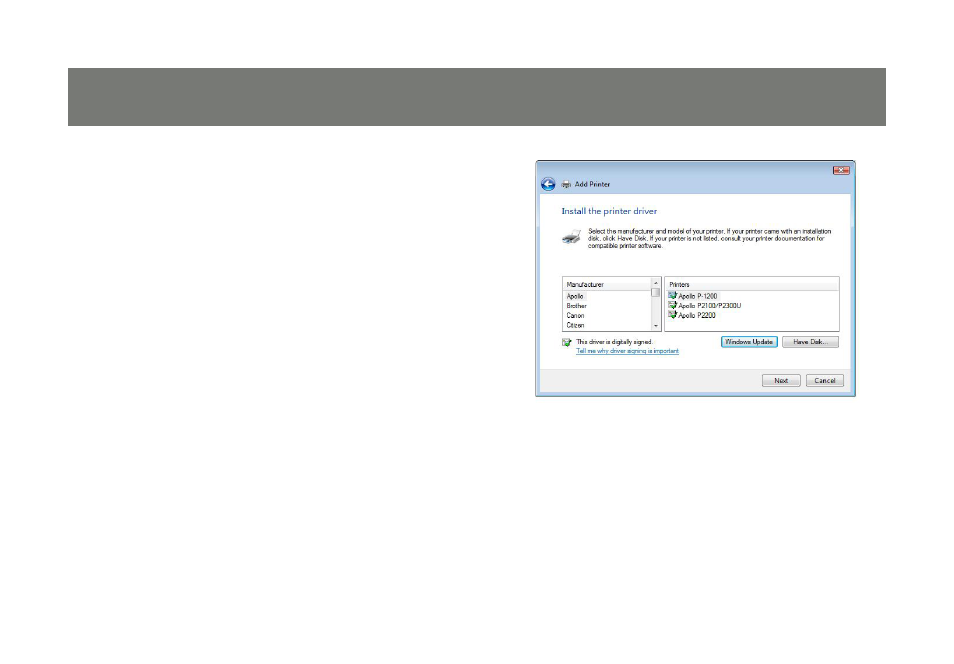Select Brother in the Manufacturer list

[x=576, y=306]
